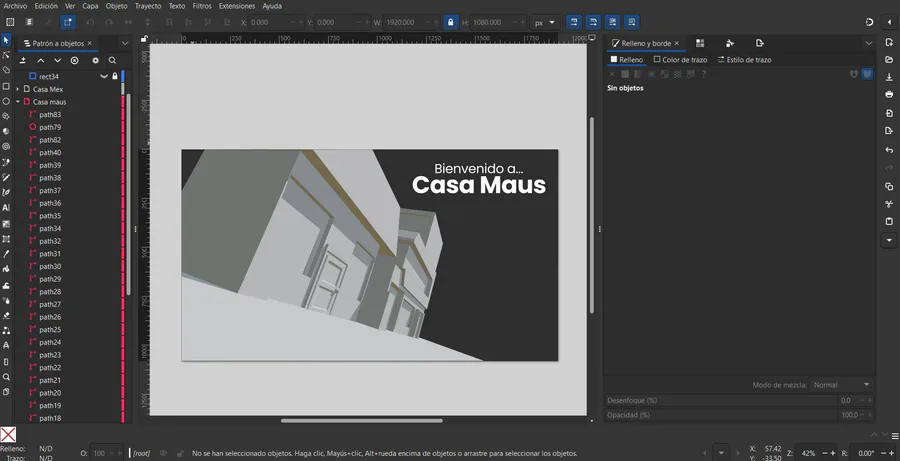Image resolution: width=900 pixels, height=461 pixels.
Task: Click the Opacidad (%) slider
Action: tap(739, 414)
